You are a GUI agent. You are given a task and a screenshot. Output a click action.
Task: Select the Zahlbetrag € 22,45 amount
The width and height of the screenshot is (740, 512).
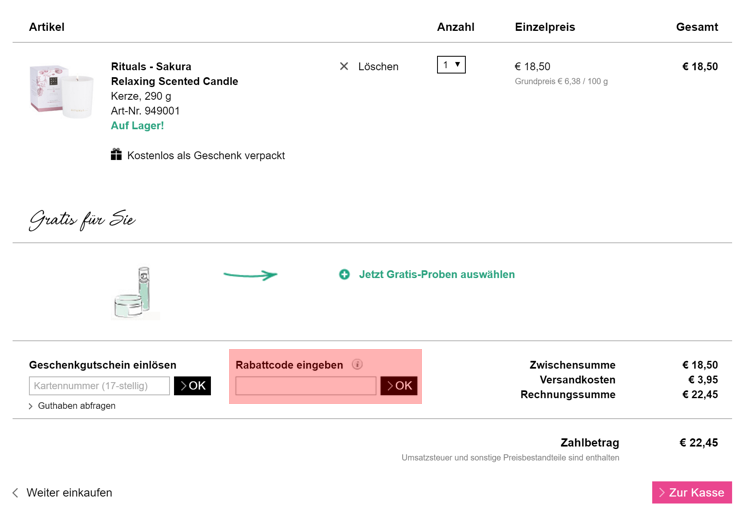[698, 443]
